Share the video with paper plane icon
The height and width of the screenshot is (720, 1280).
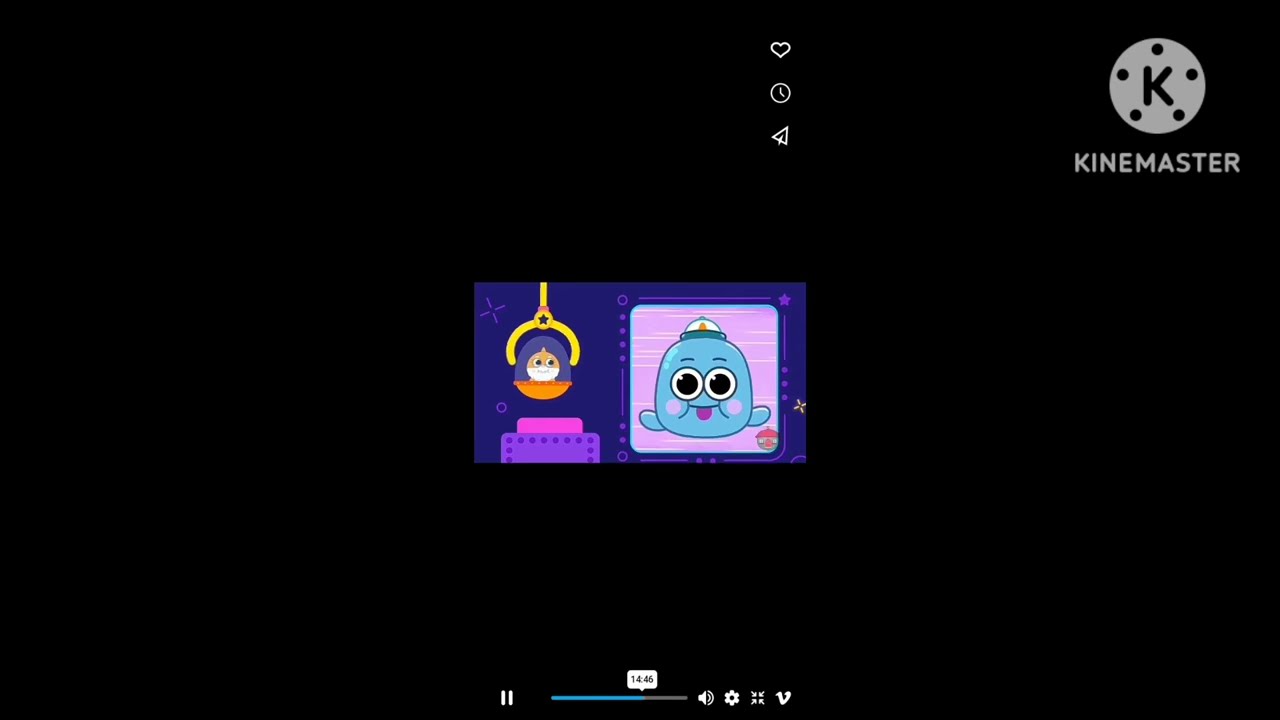(x=780, y=136)
